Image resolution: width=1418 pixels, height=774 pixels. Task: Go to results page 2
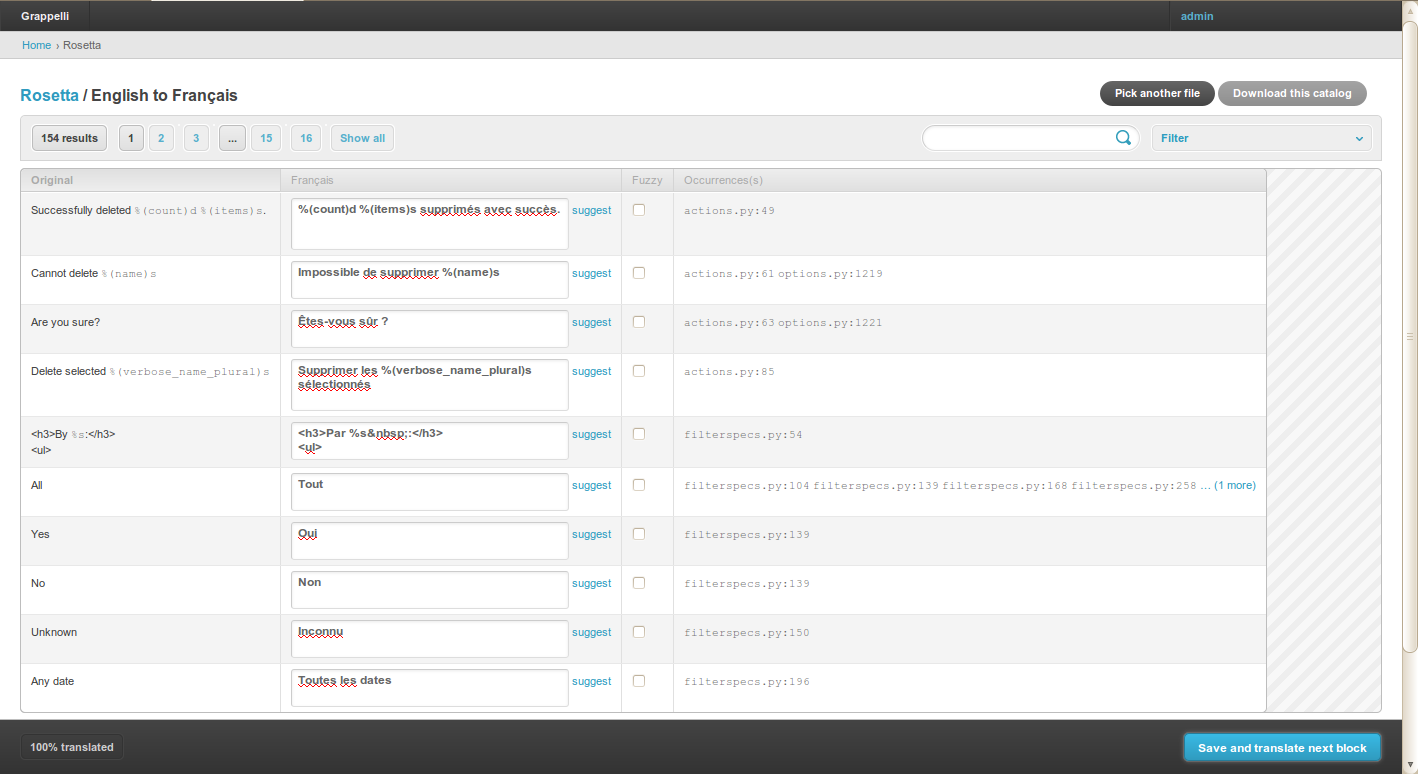tap(161, 138)
